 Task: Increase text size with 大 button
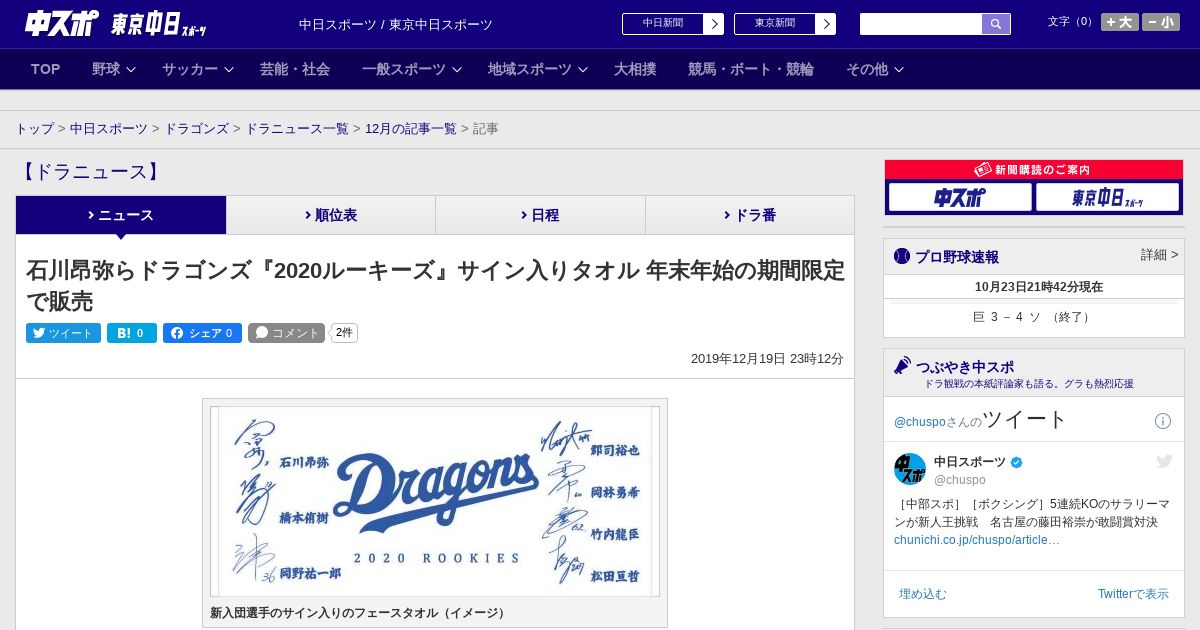pos(1120,22)
